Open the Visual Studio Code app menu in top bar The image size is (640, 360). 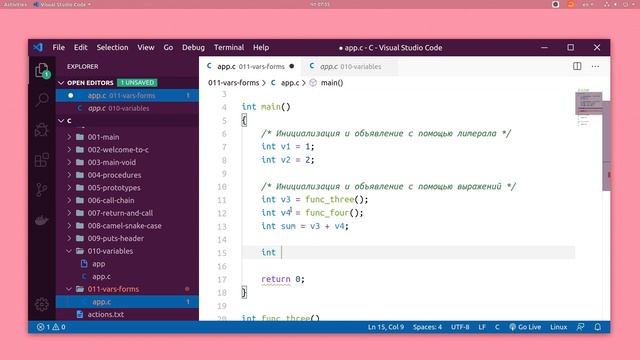[x=62, y=4]
